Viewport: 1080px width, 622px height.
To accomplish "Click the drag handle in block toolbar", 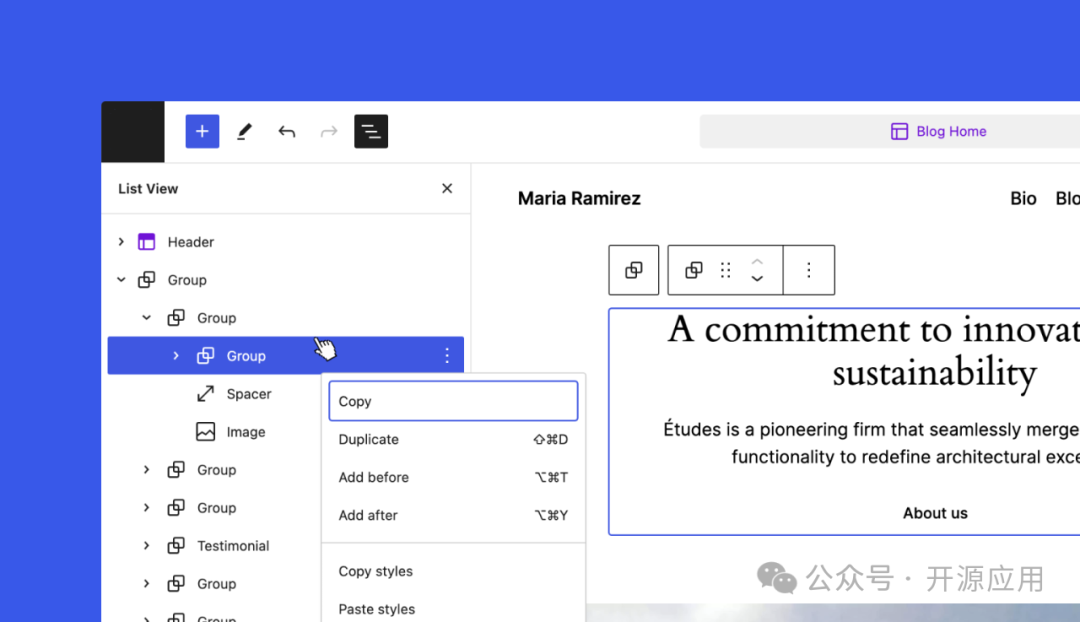I will (x=726, y=270).
